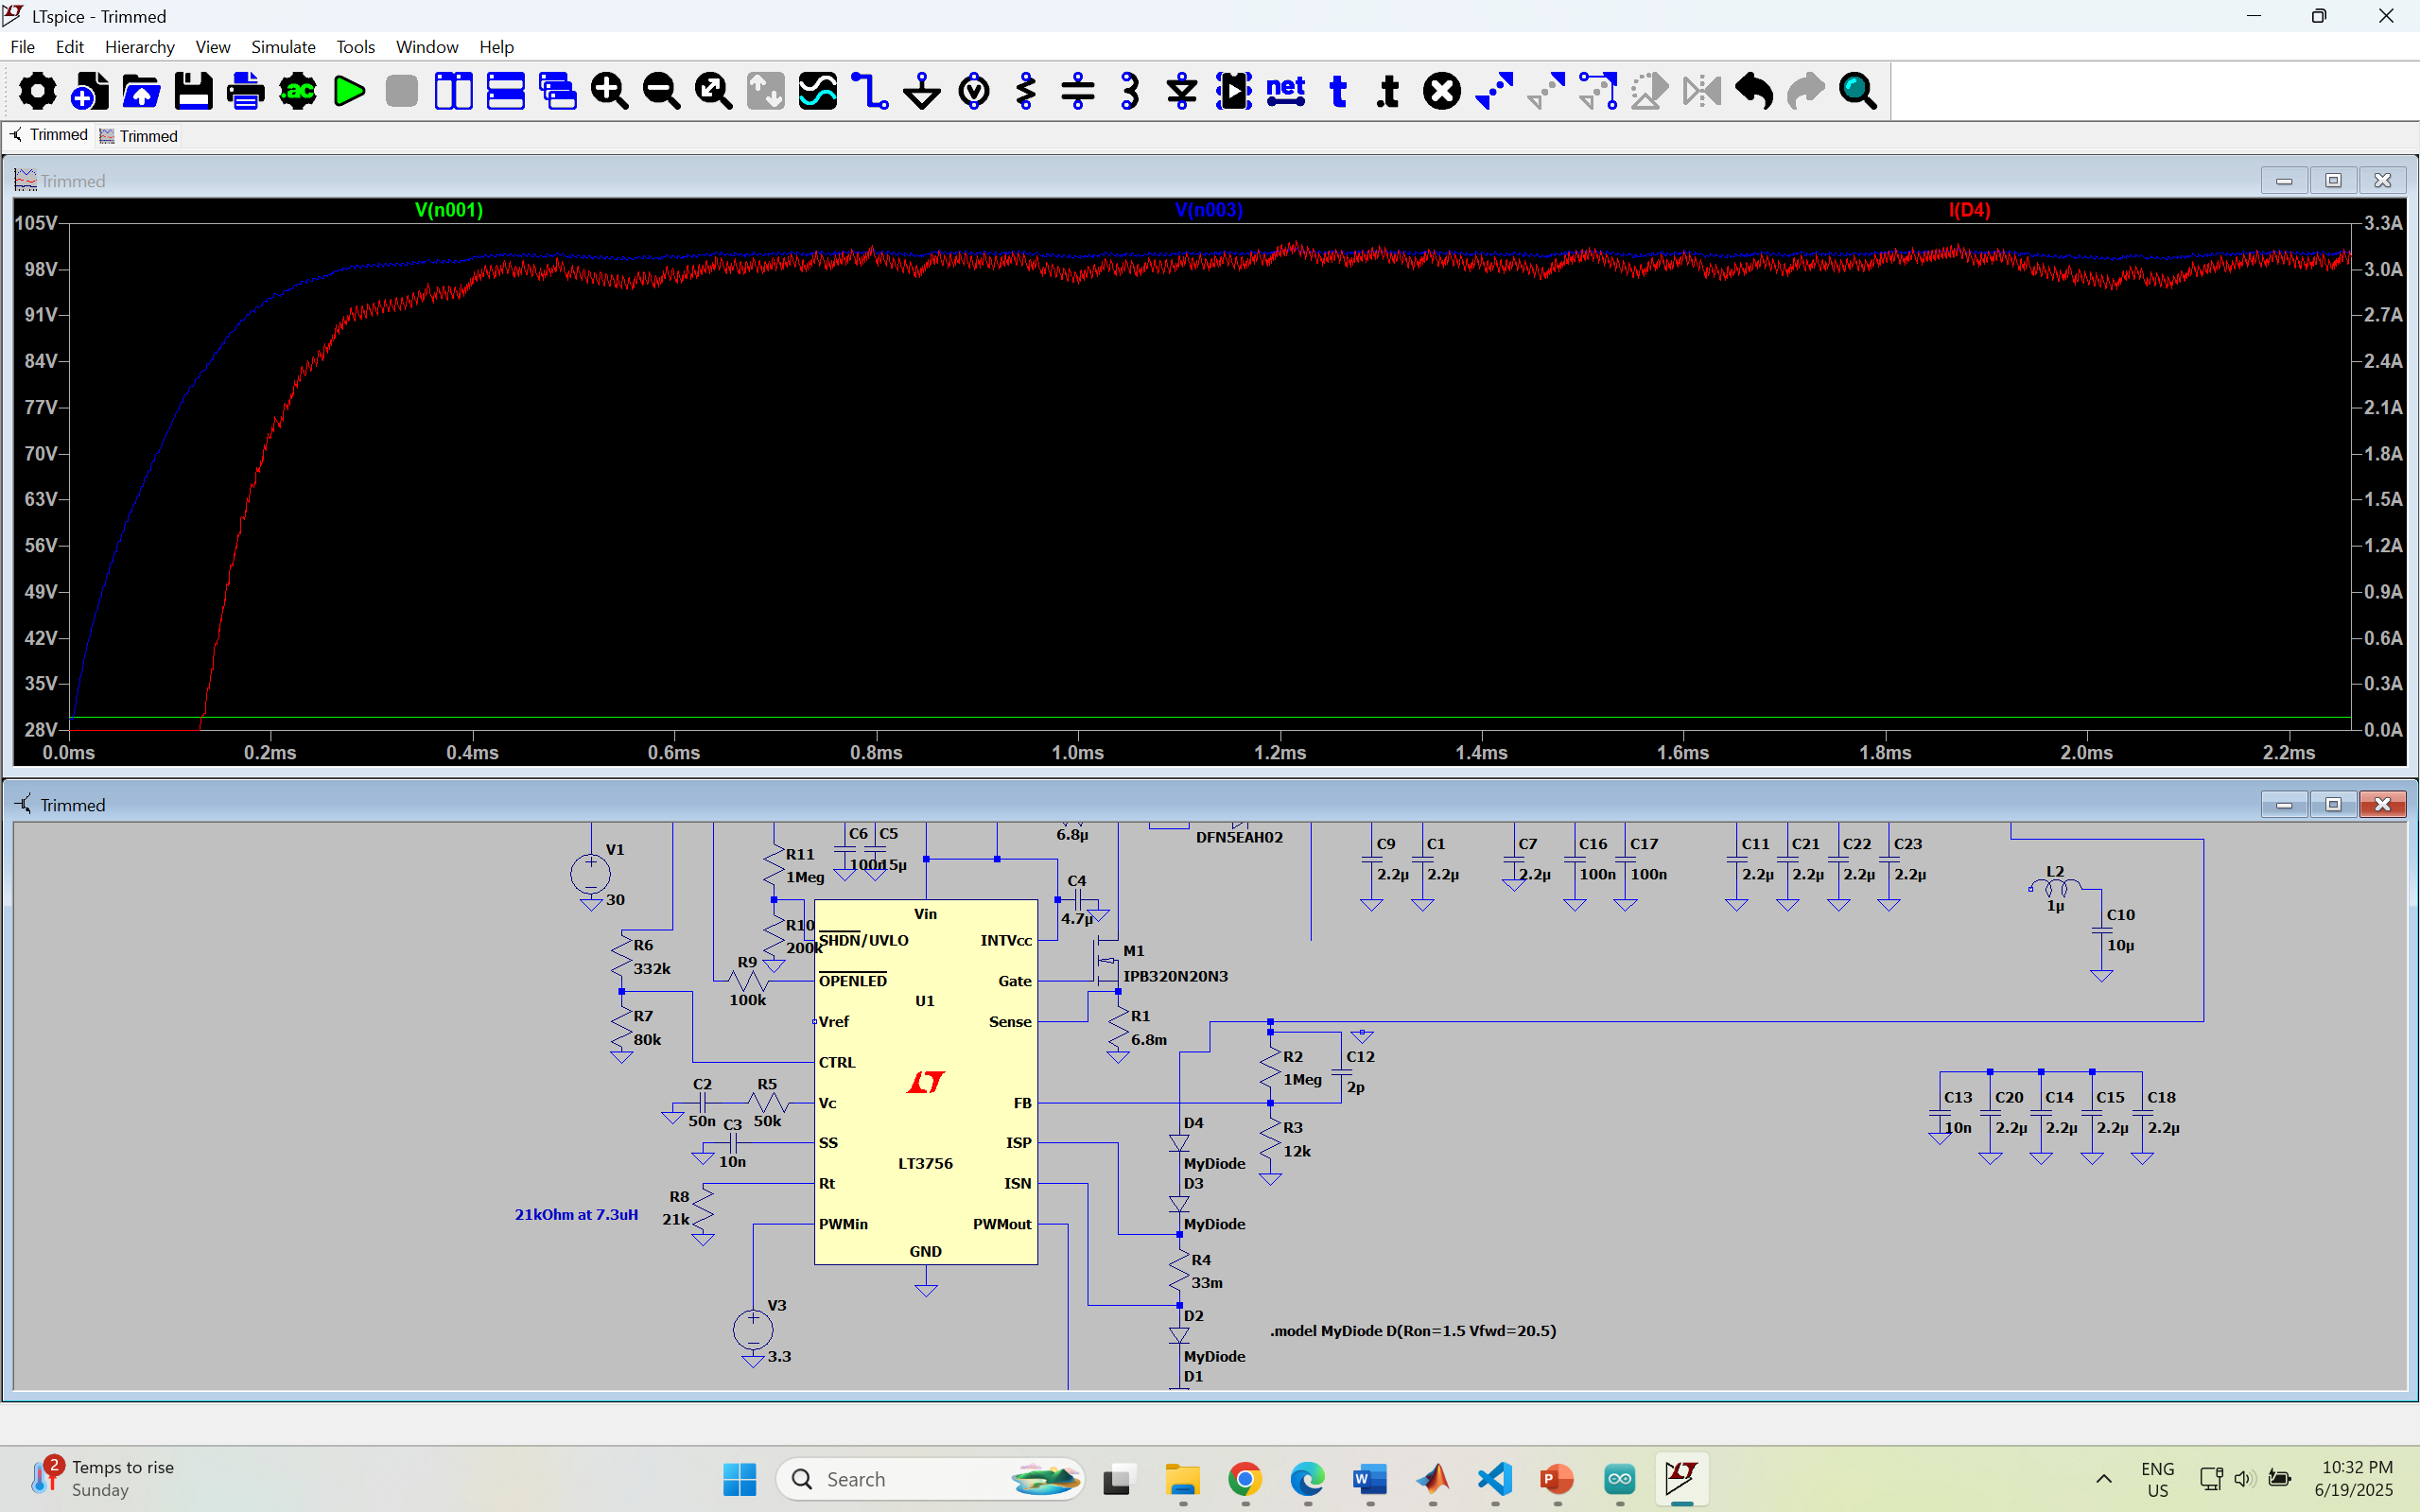Show hidden system tray icons chevron
The height and width of the screenshot is (1512, 2420).
[2104, 1479]
